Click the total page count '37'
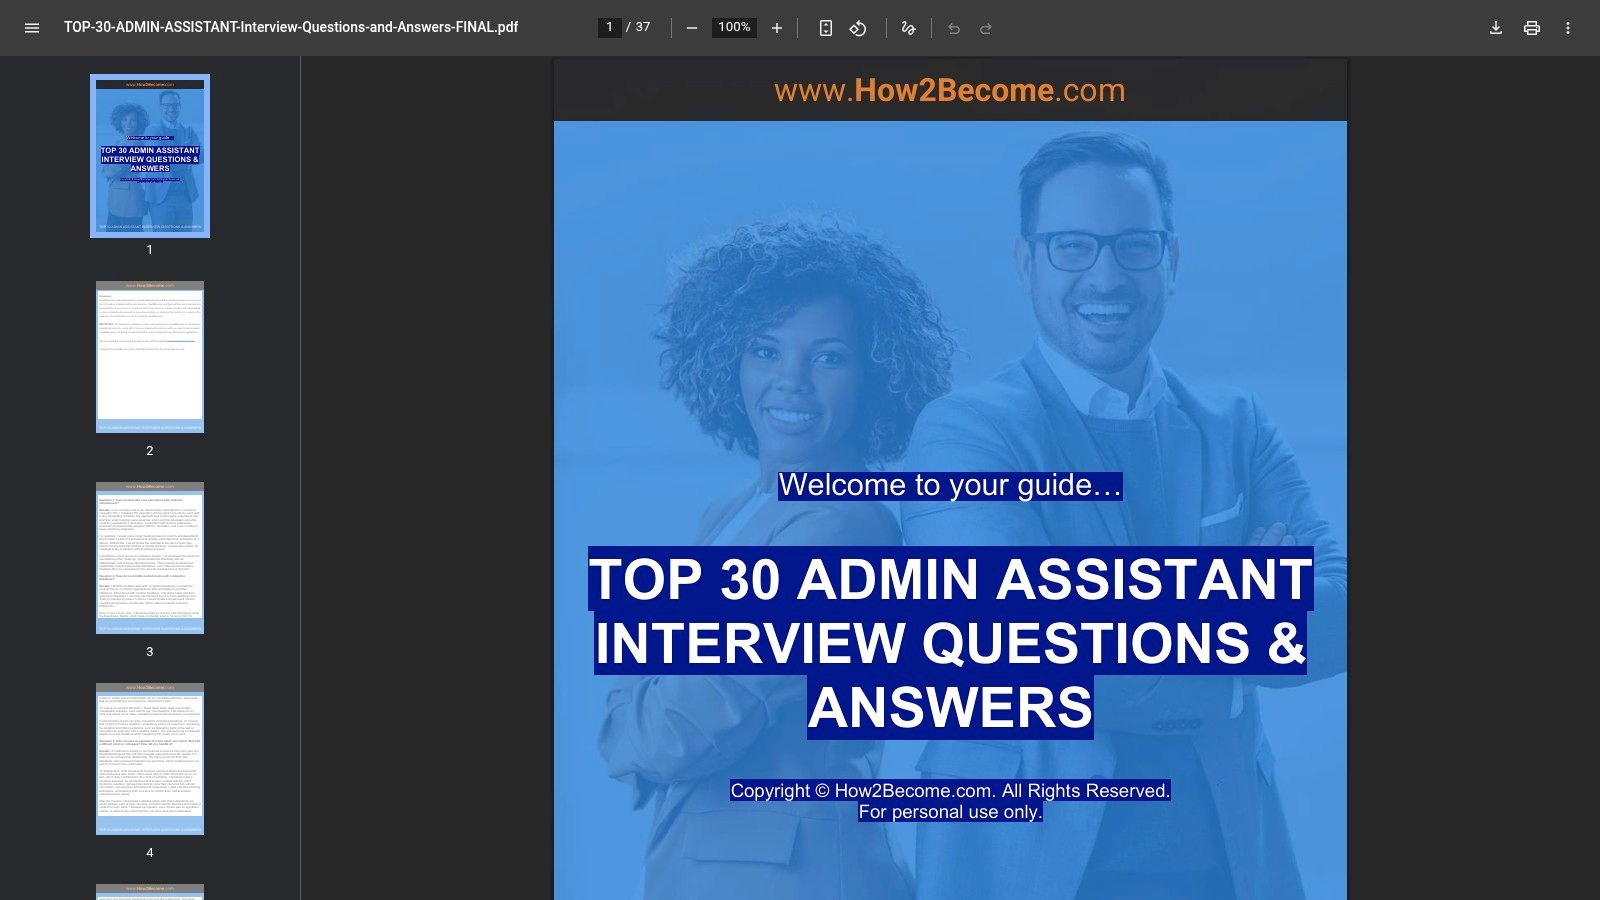This screenshot has width=1600, height=900. pyautogui.click(x=643, y=27)
